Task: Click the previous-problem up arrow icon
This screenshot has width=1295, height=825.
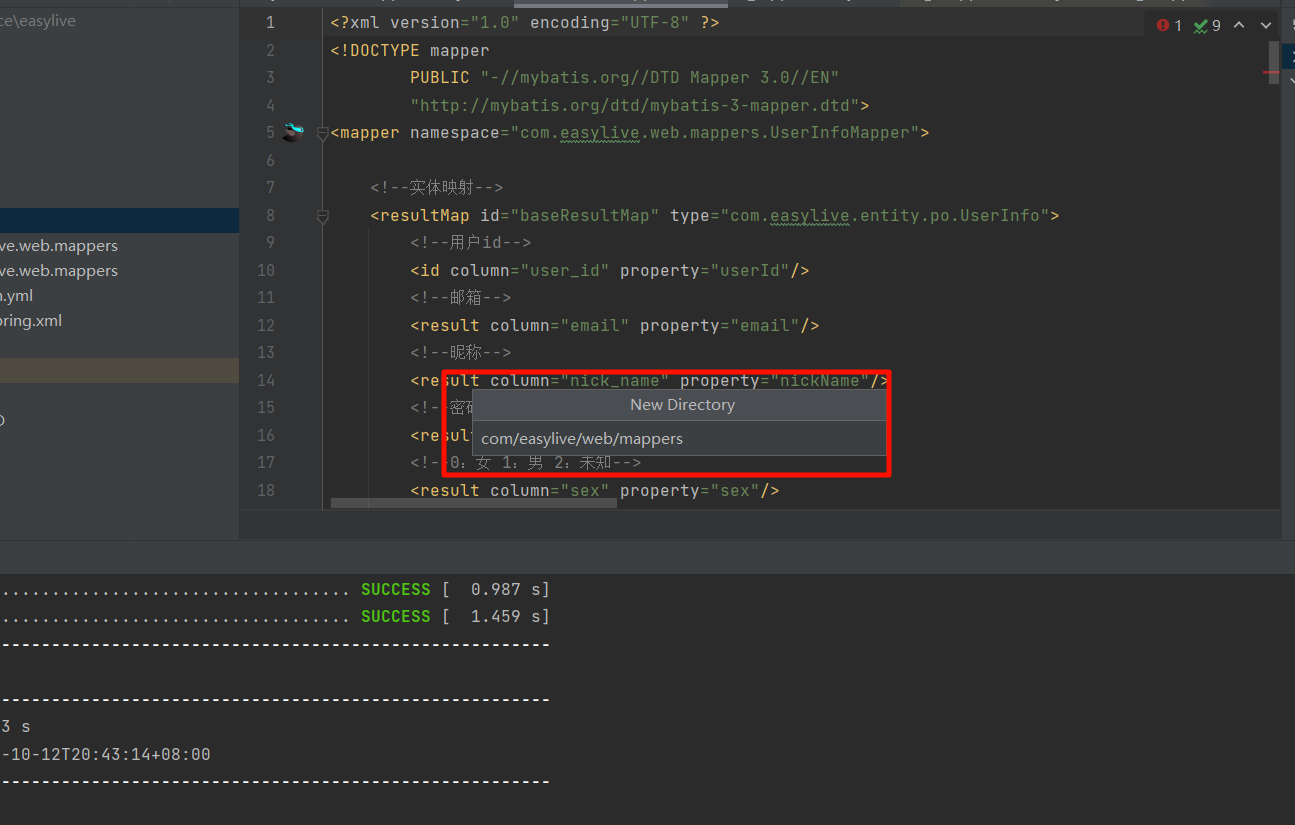Action: 1238,25
